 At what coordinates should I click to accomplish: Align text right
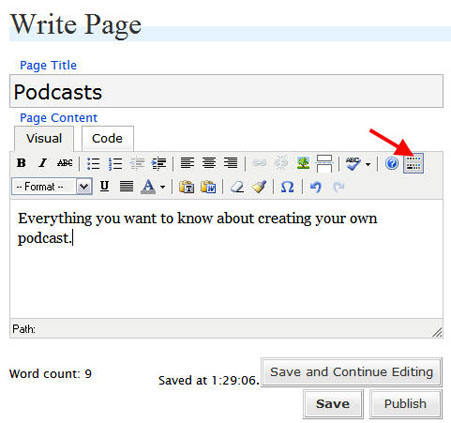point(231,163)
